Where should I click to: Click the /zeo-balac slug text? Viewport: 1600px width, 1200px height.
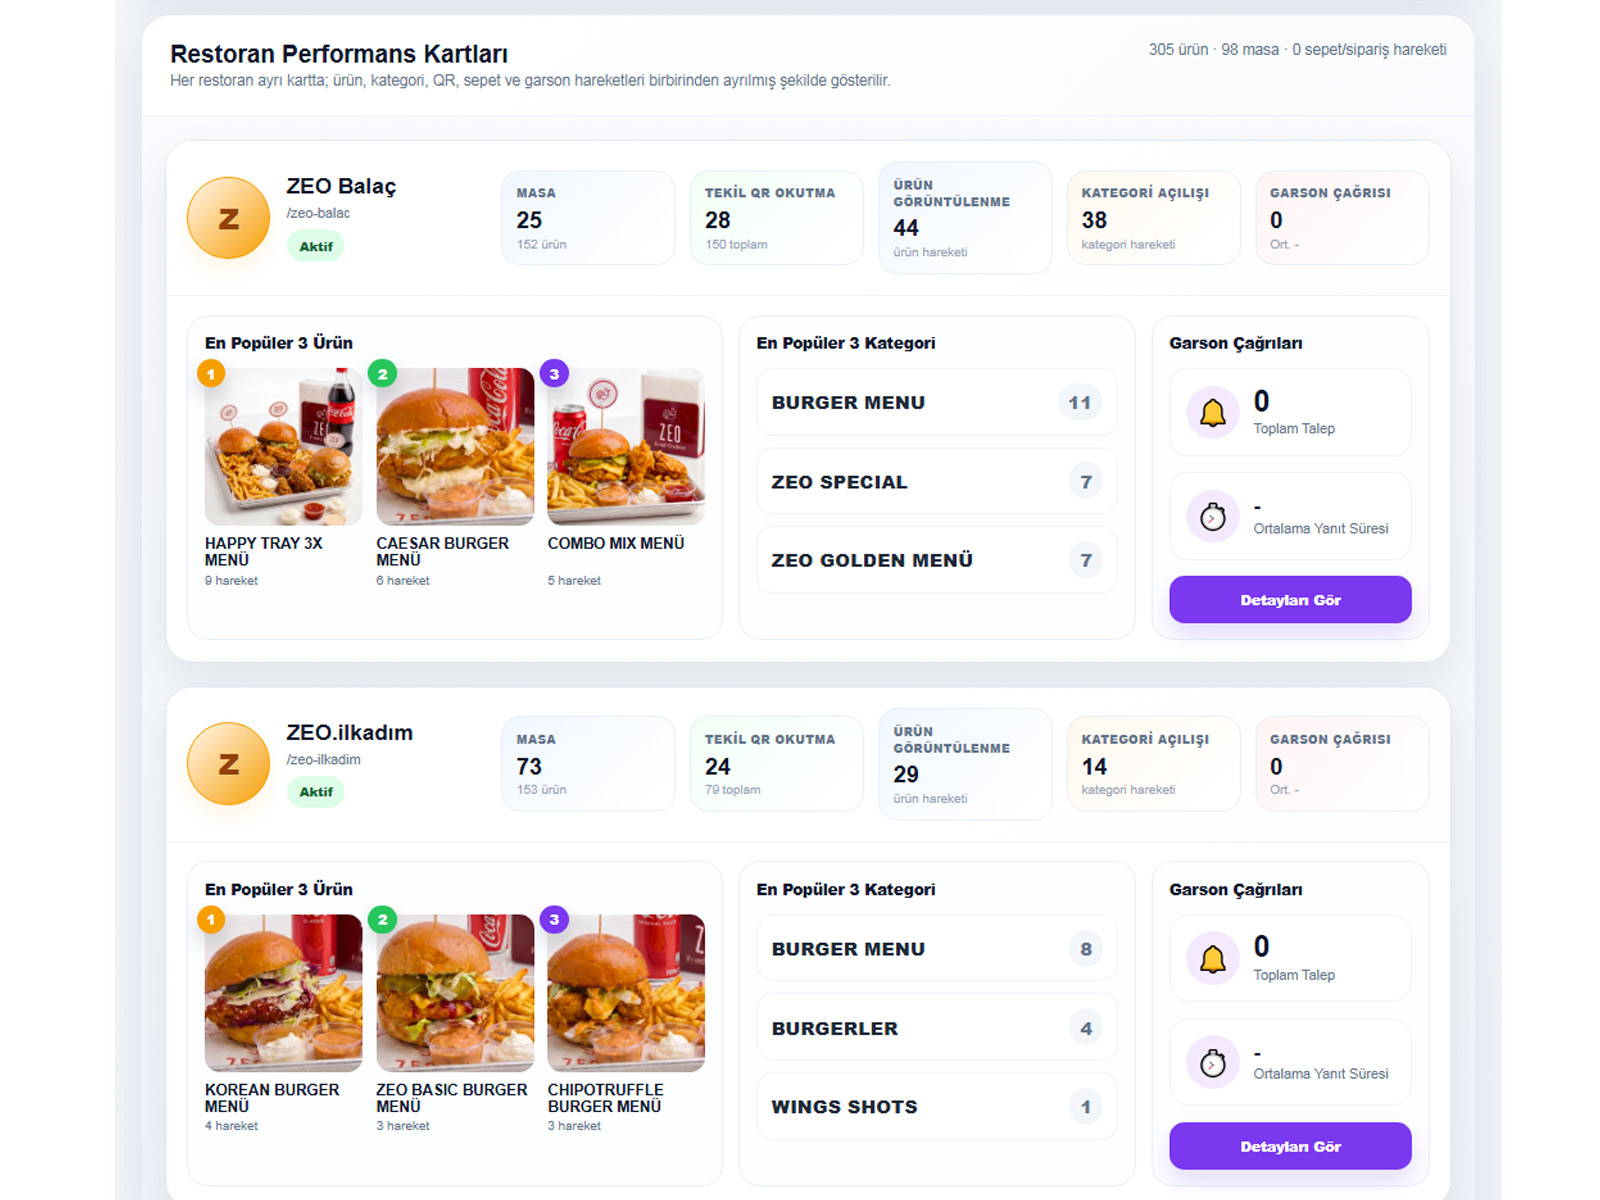[318, 213]
